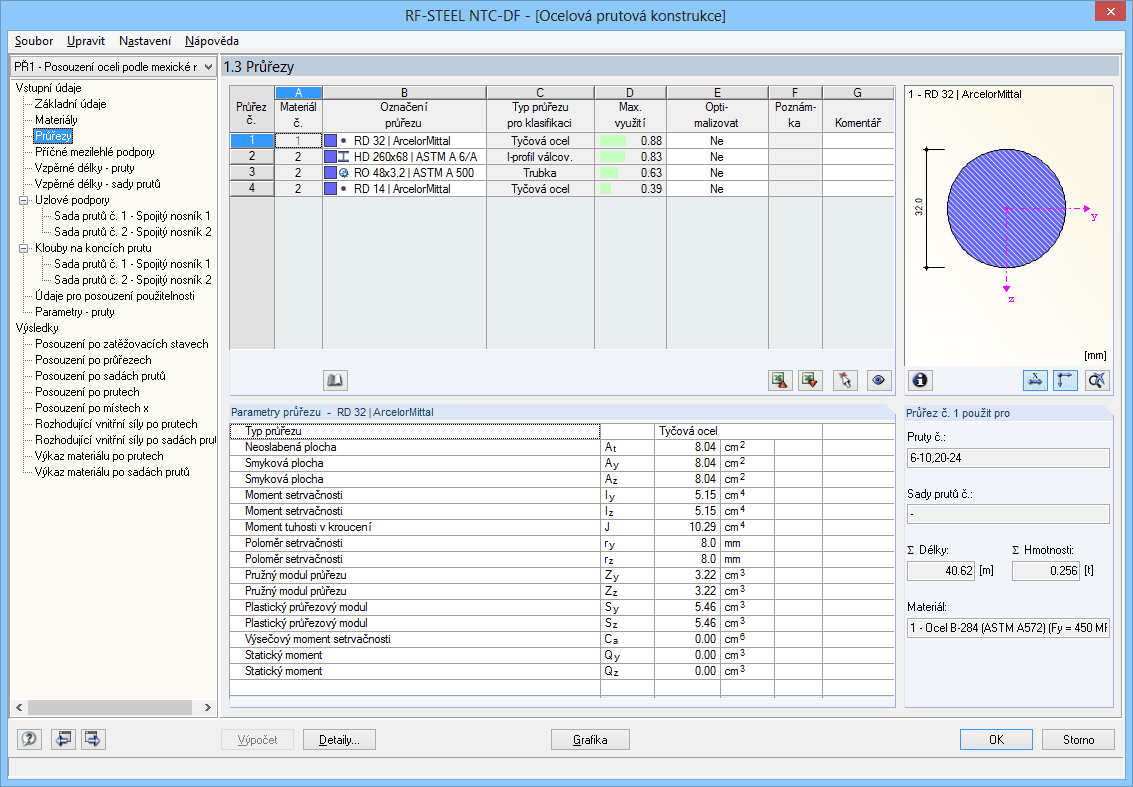Select Sada prutů č. 1 under Uzlové podpory
This screenshot has width=1133, height=787.
133,216
